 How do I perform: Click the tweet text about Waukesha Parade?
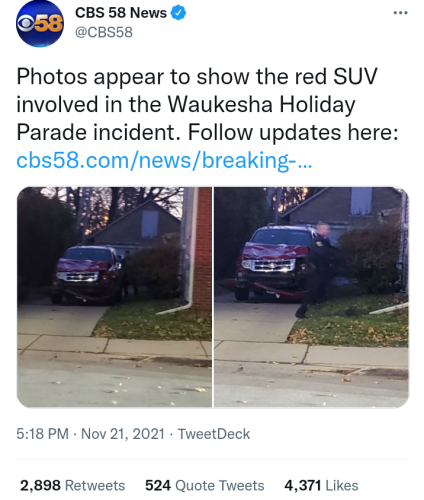pos(207,104)
